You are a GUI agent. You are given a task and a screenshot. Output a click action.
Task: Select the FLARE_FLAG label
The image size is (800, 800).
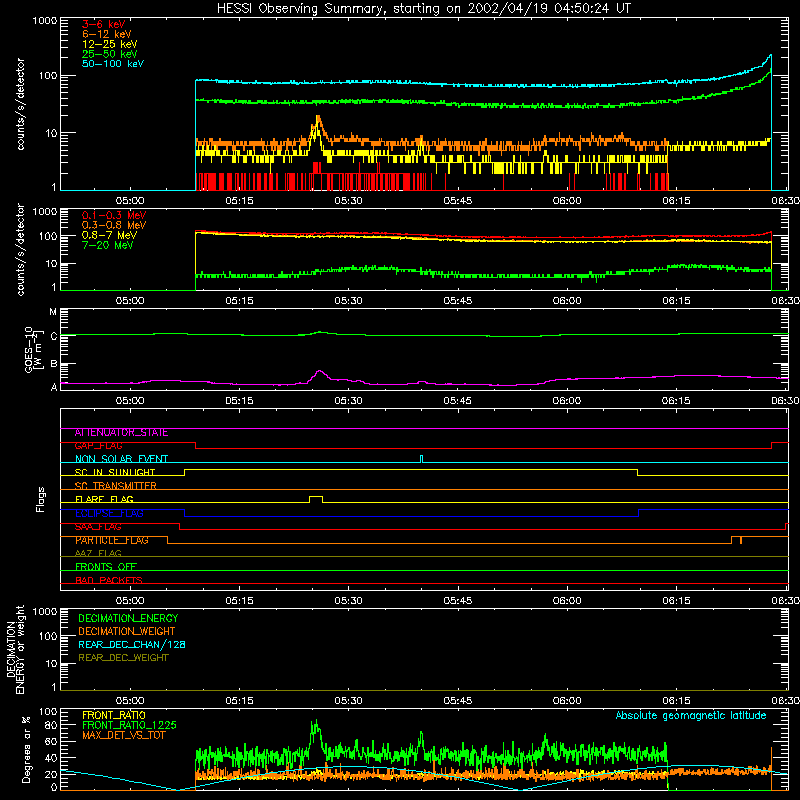[104, 499]
